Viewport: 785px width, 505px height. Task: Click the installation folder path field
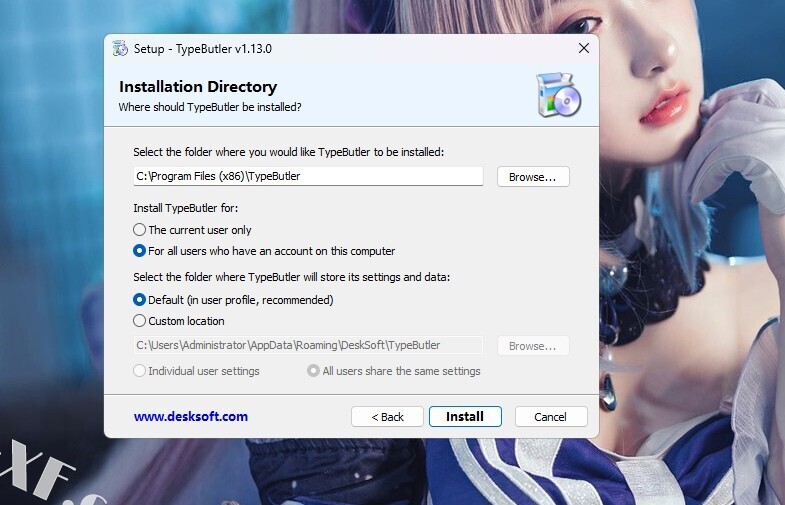pos(308,176)
